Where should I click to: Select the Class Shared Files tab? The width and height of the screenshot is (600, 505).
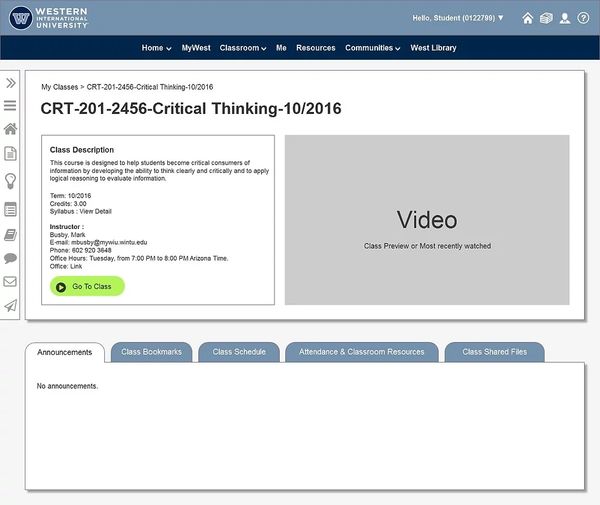coord(494,352)
